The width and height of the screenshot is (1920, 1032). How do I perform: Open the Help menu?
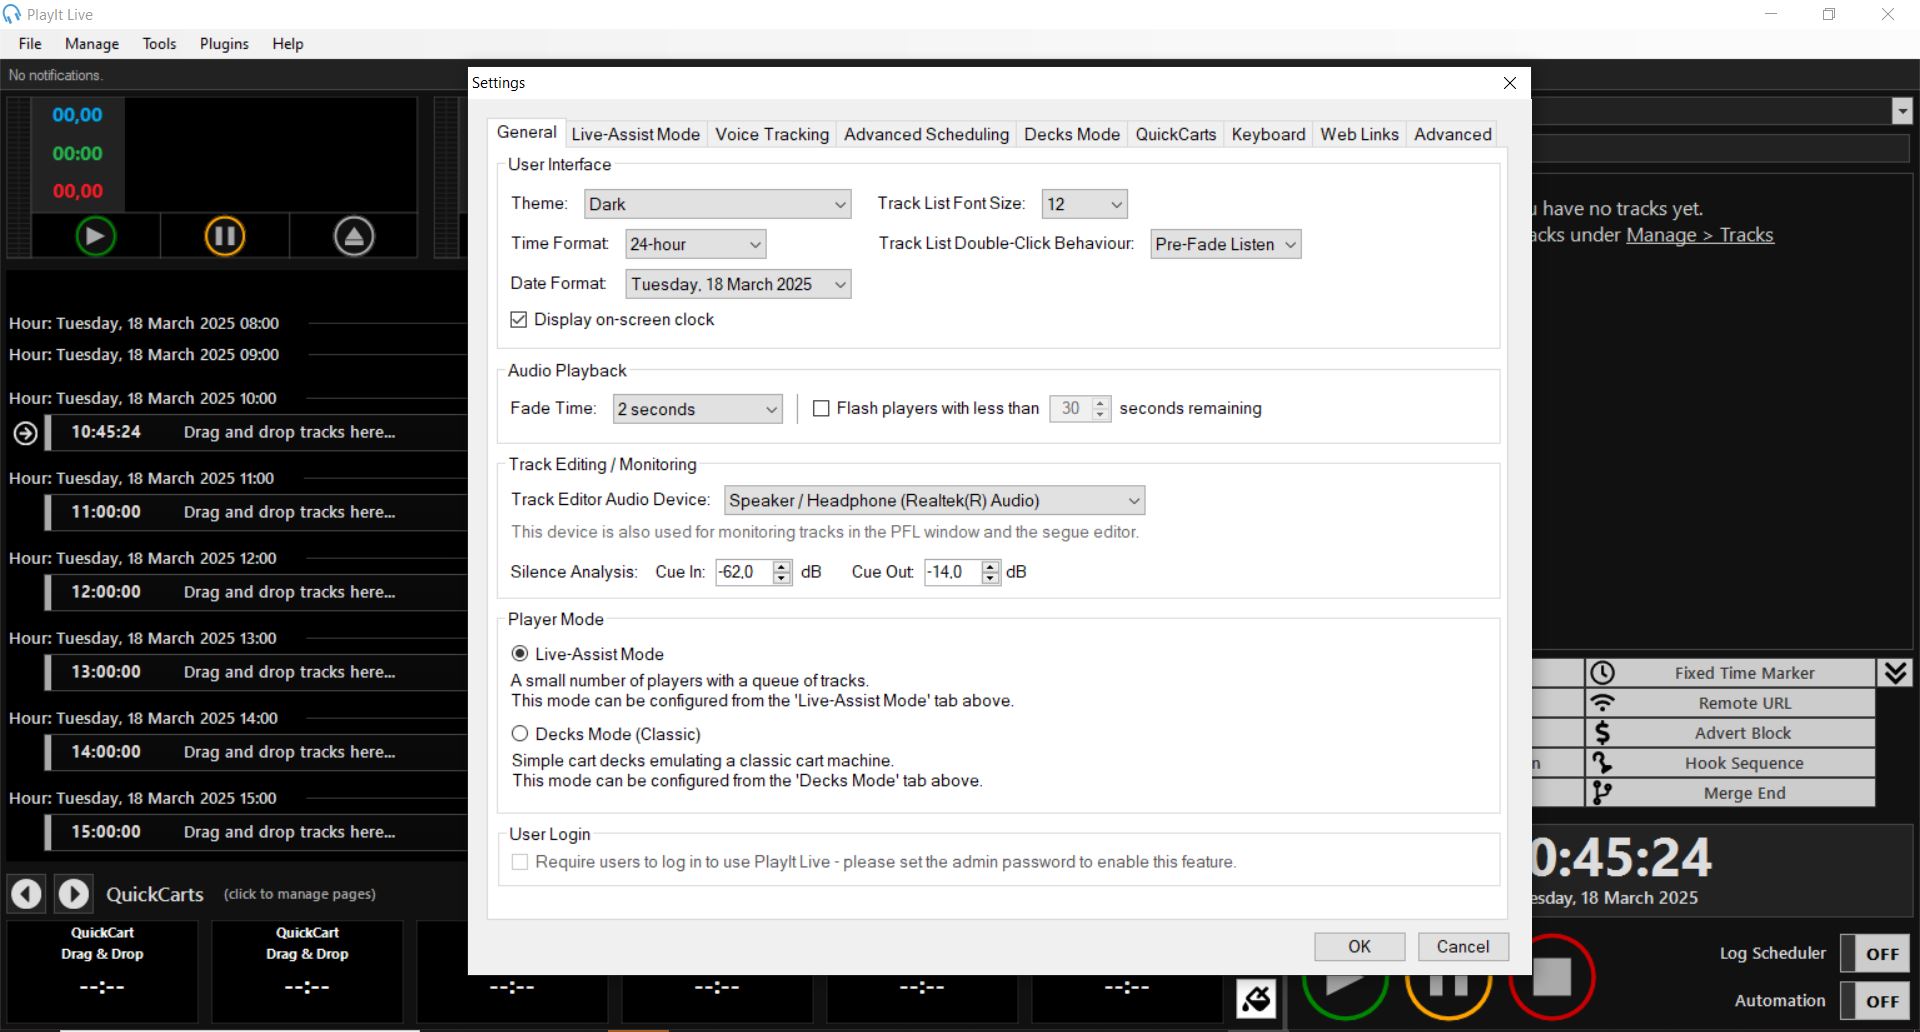point(288,44)
